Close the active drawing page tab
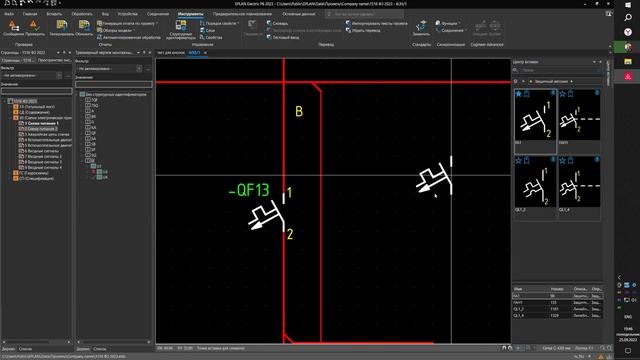640x360 pixels. [205, 53]
